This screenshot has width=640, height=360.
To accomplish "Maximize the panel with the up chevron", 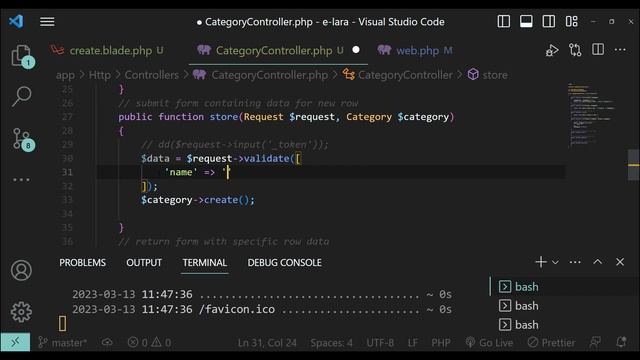I will [x=598, y=262].
